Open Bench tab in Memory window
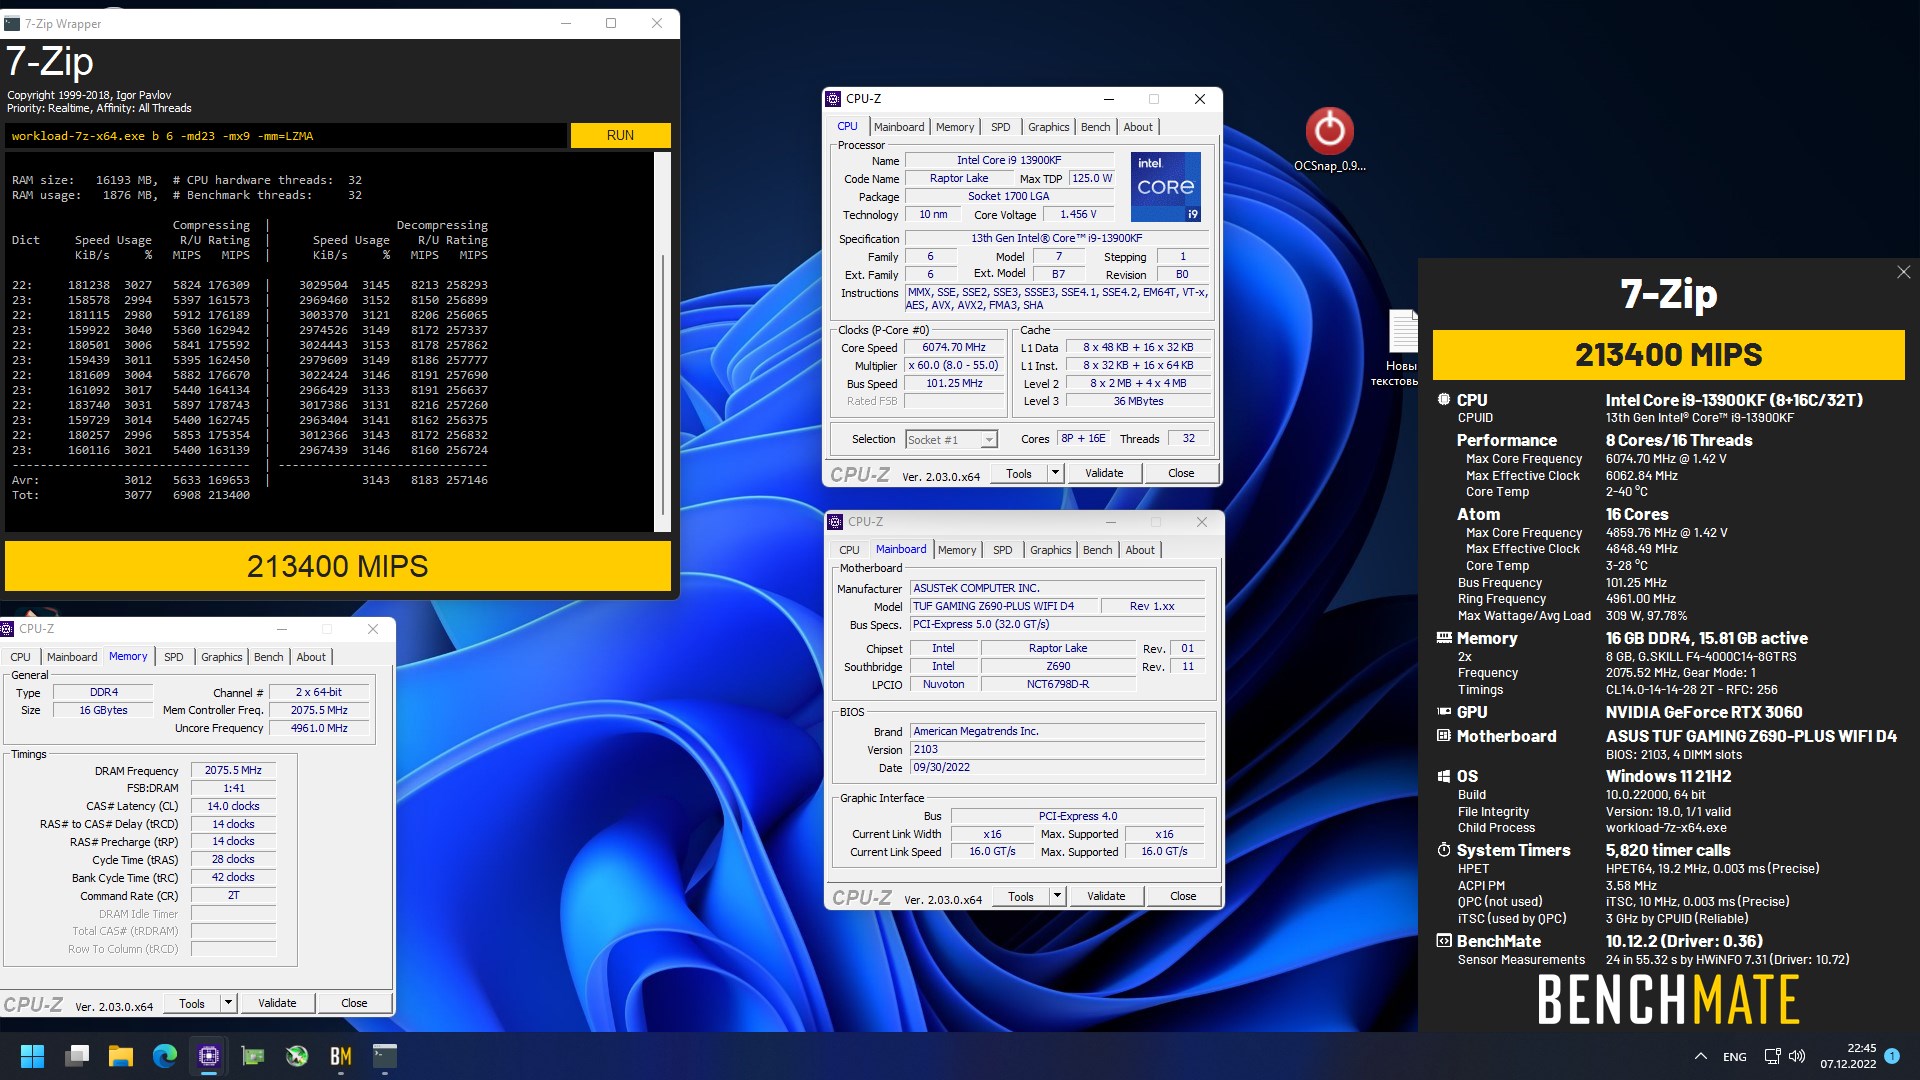Image resolution: width=1920 pixels, height=1080 pixels. click(x=268, y=657)
